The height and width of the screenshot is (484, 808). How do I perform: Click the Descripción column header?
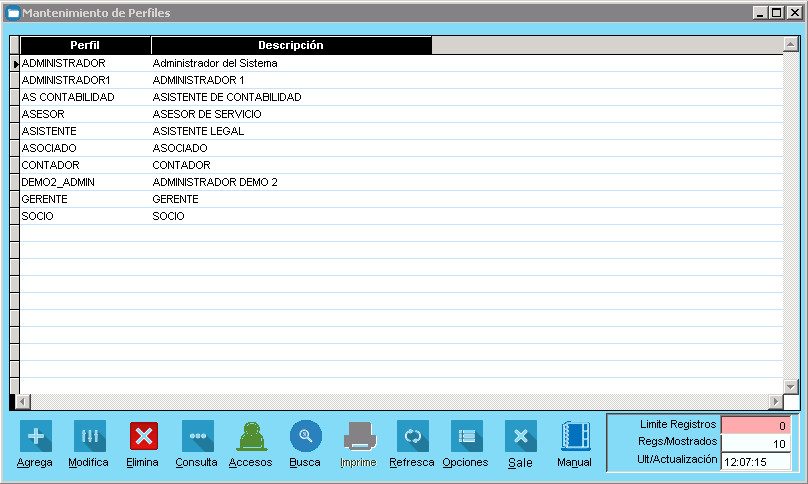(x=290, y=45)
